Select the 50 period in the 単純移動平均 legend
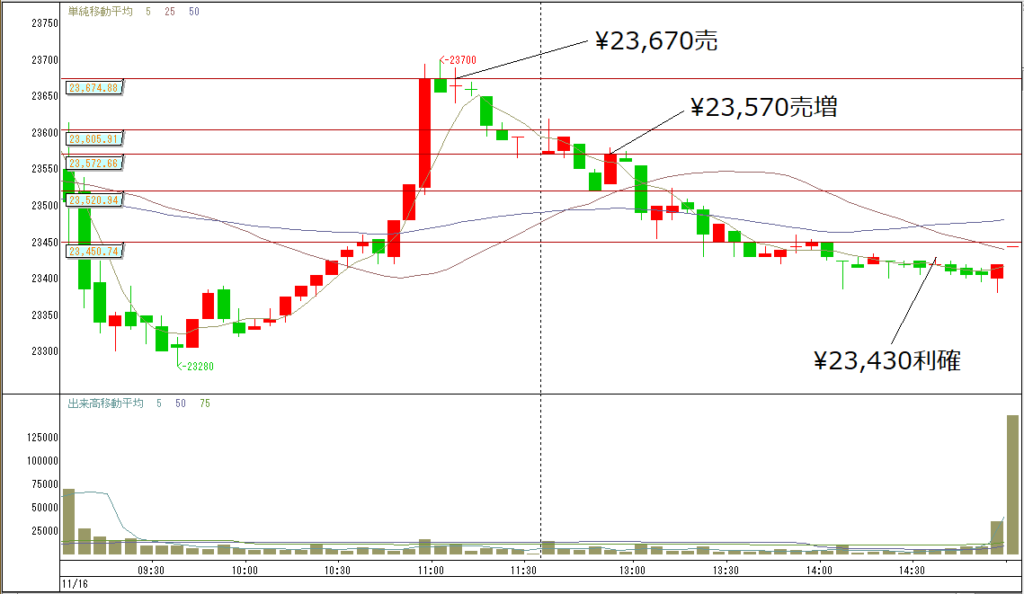Viewport: 1024px width, 594px height. click(x=194, y=12)
